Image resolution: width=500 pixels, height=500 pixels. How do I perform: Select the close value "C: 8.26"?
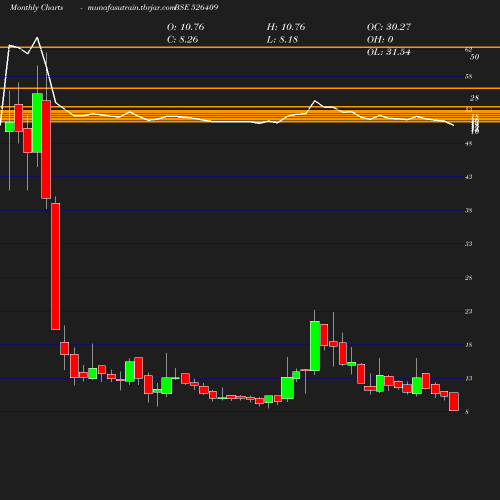182,39
